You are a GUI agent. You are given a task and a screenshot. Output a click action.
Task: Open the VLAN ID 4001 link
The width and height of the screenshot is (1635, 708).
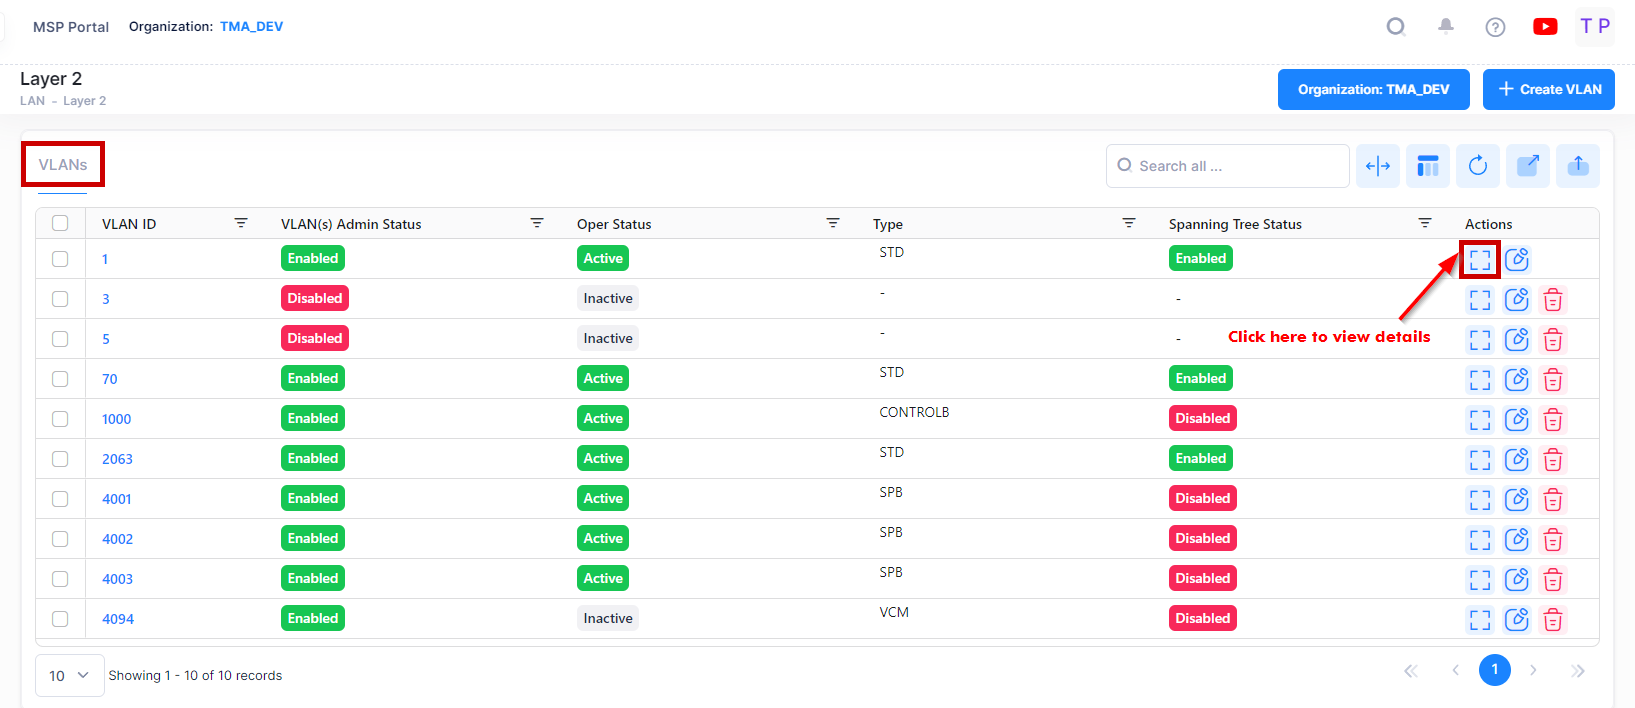click(116, 499)
